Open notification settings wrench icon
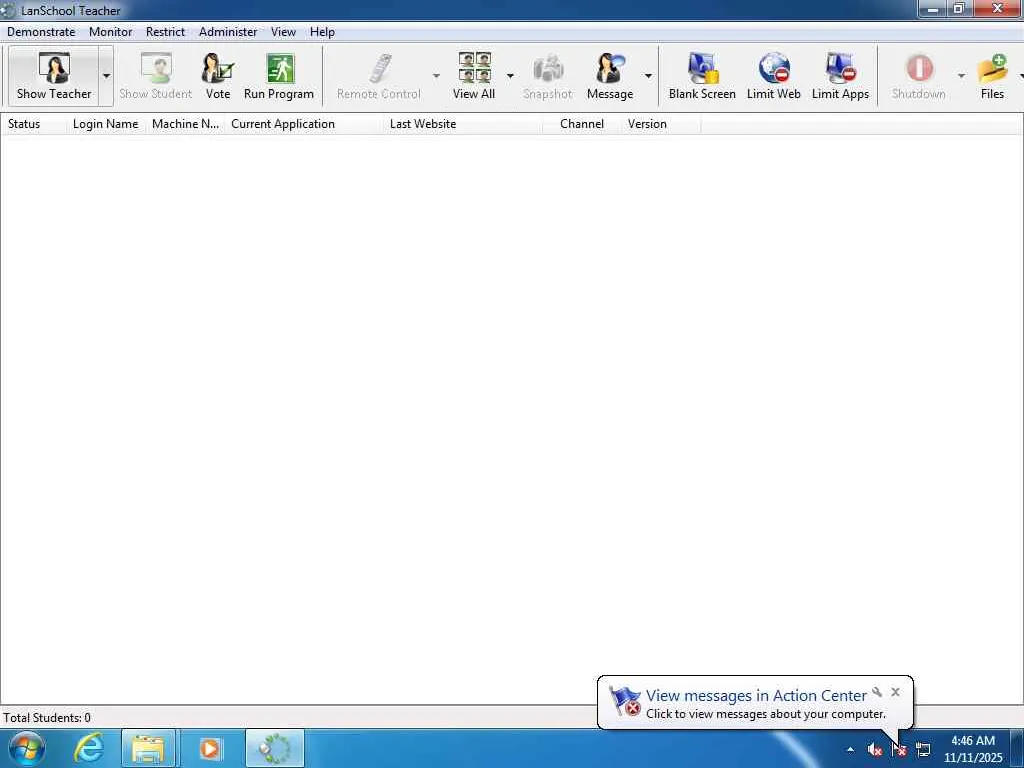The height and width of the screenshot is (768, 1024). [x=877, y=692]
